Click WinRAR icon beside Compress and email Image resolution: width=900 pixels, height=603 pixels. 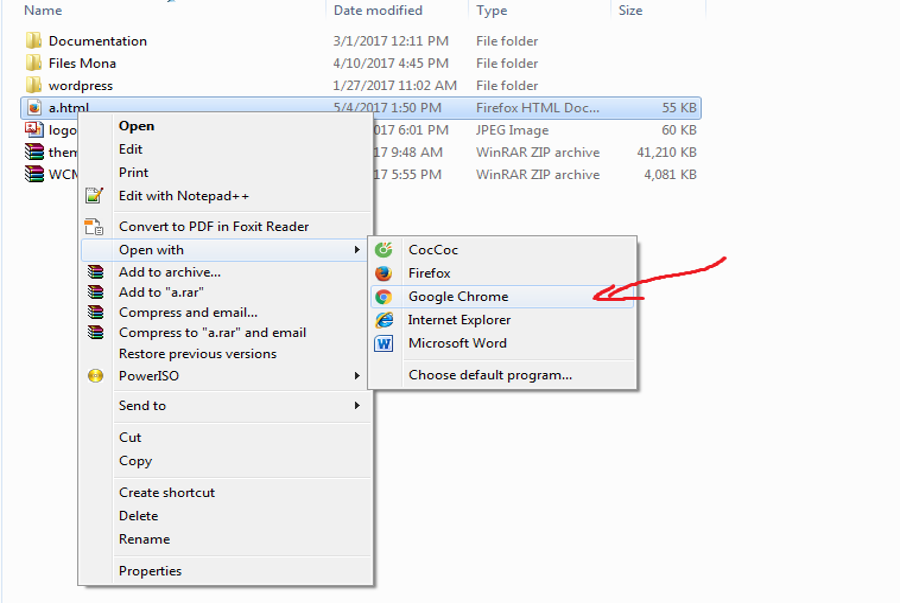point(95,312)
